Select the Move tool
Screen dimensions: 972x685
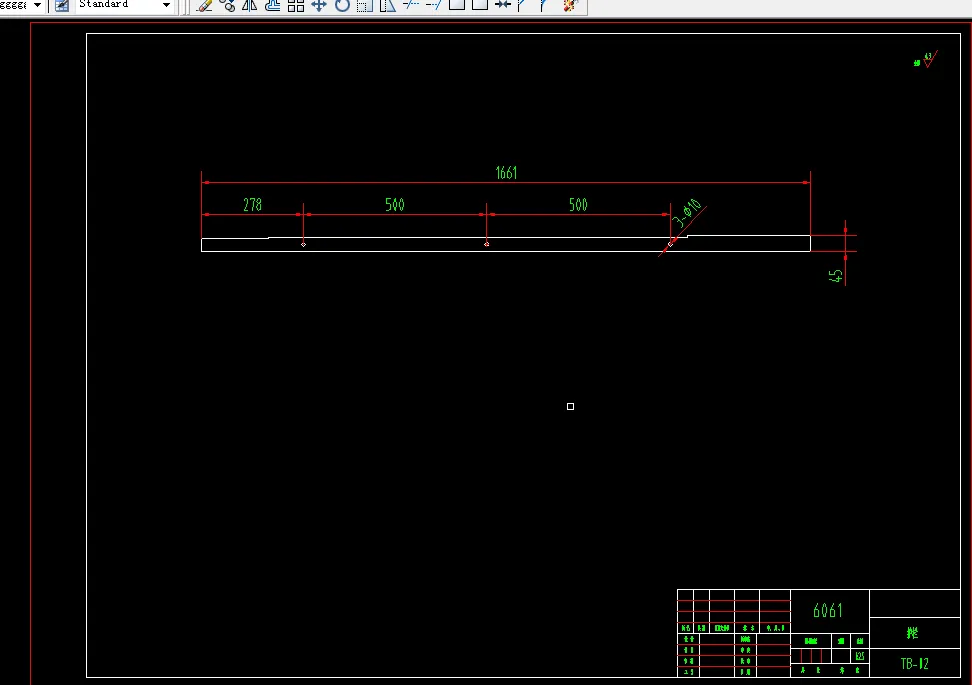click(319, 6)
